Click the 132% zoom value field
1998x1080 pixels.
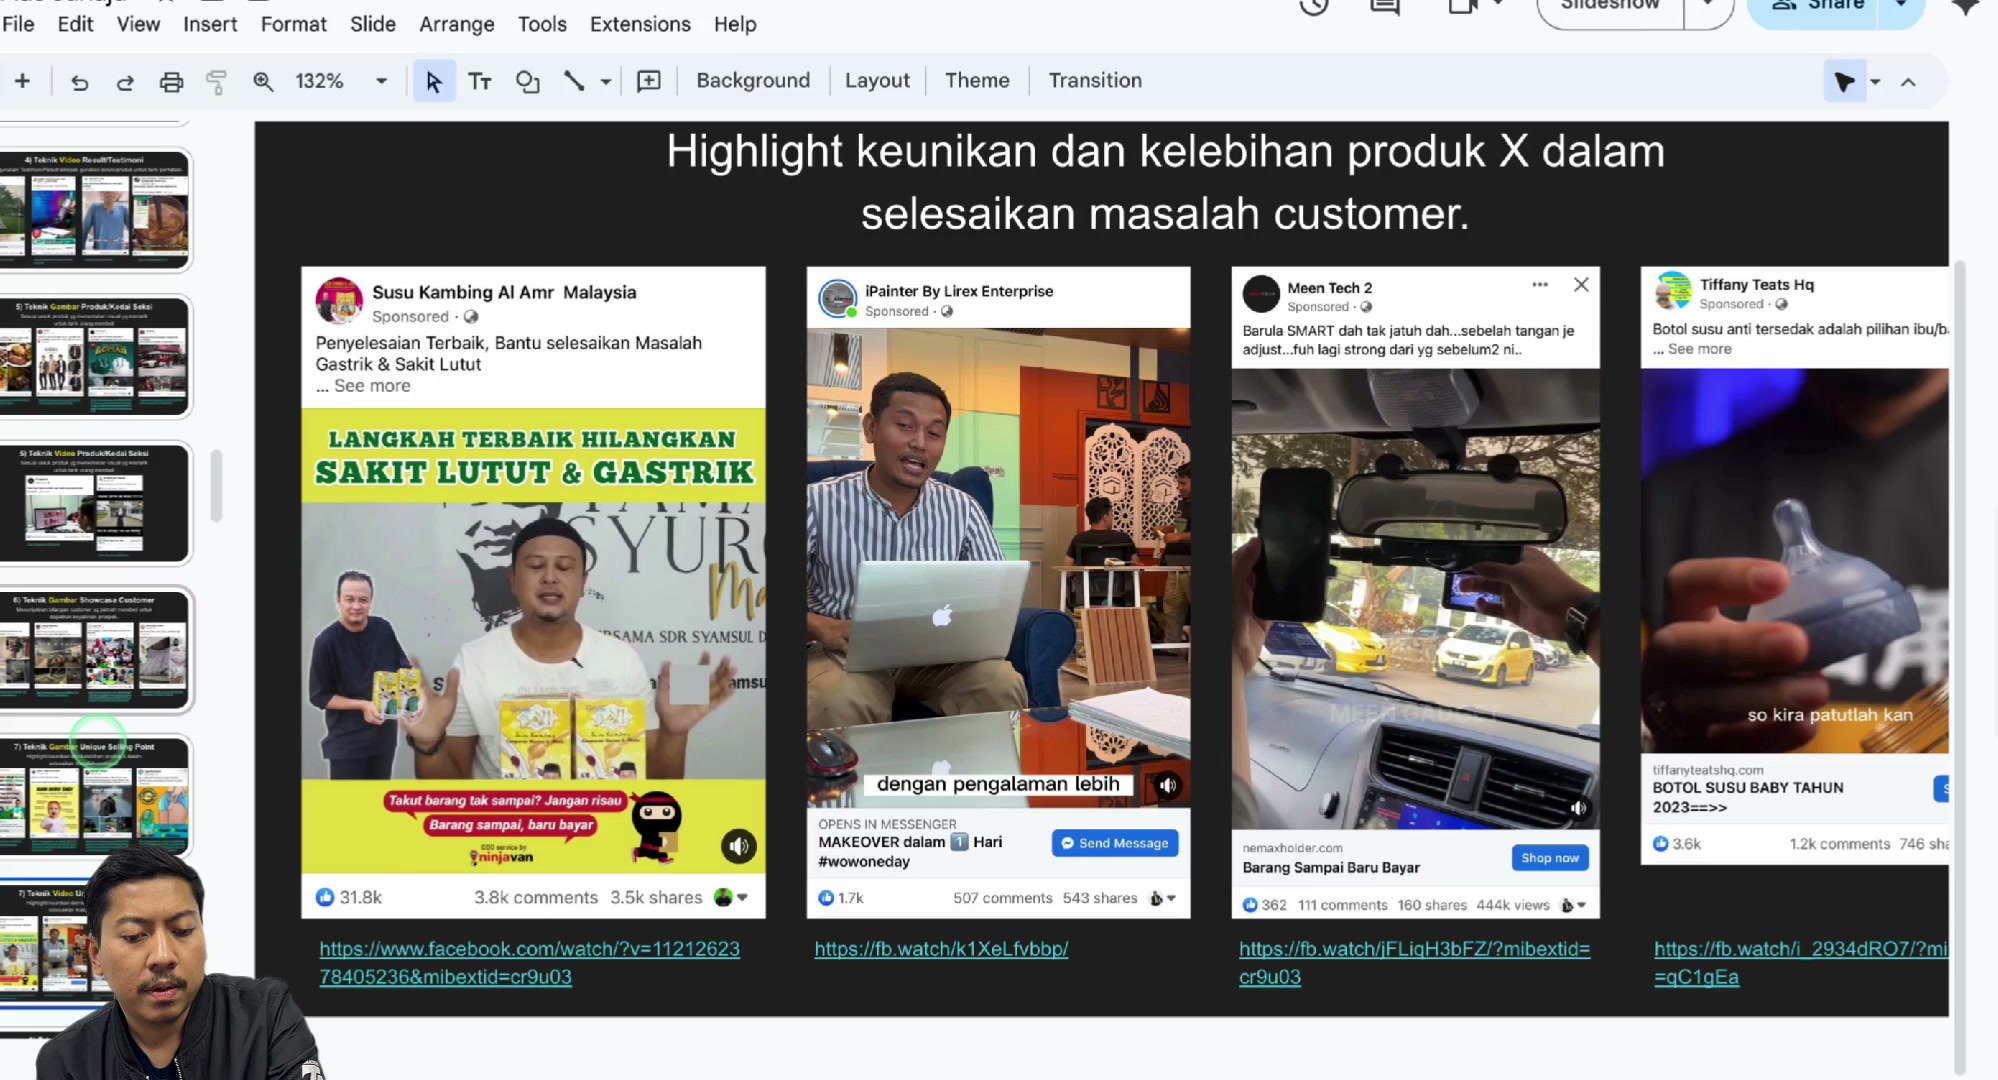tap(319, 82)
